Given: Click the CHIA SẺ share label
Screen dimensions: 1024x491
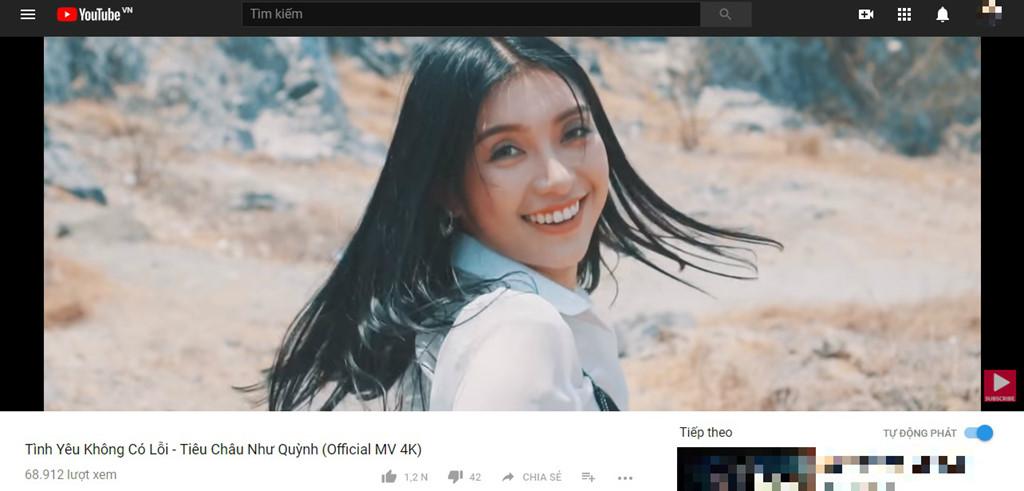Looking at the screenshot, I should coord(542,477).
